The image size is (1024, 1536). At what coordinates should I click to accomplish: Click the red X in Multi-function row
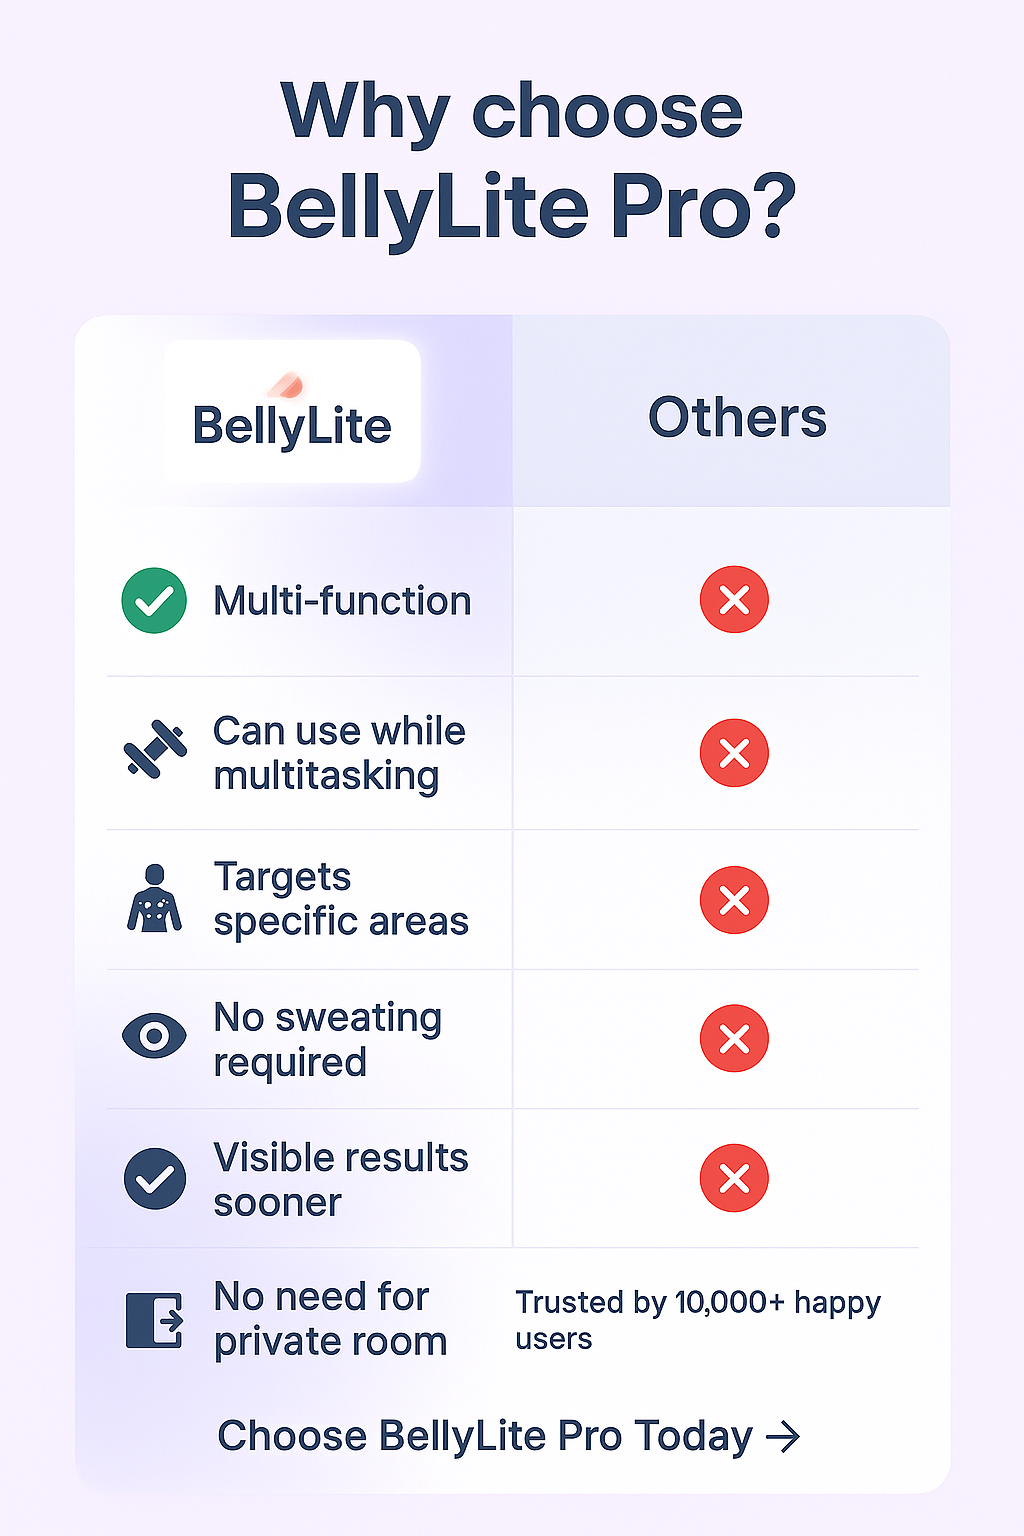coord(734,600)
